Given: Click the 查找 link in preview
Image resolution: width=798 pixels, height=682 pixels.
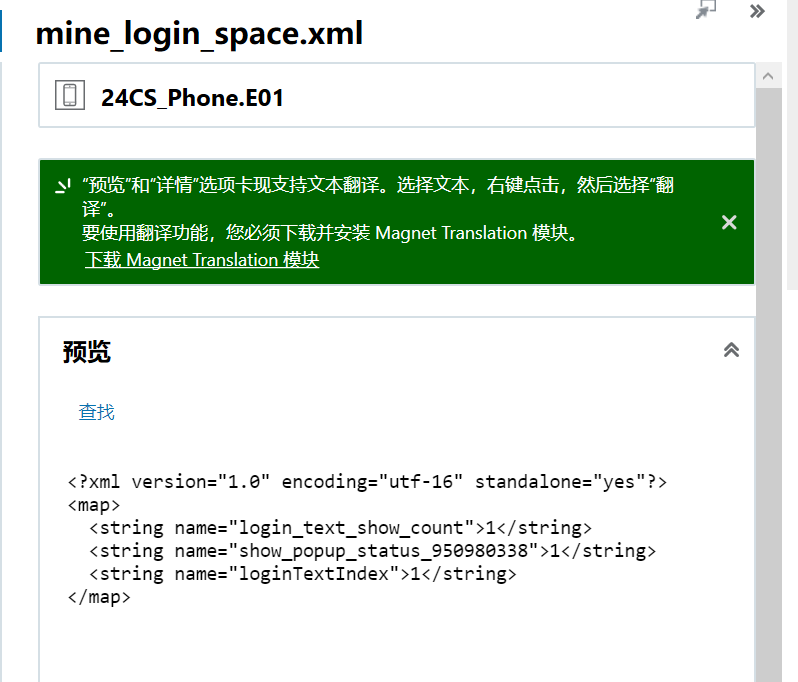Looking at the screenshot, I should [x=96, y=412].
